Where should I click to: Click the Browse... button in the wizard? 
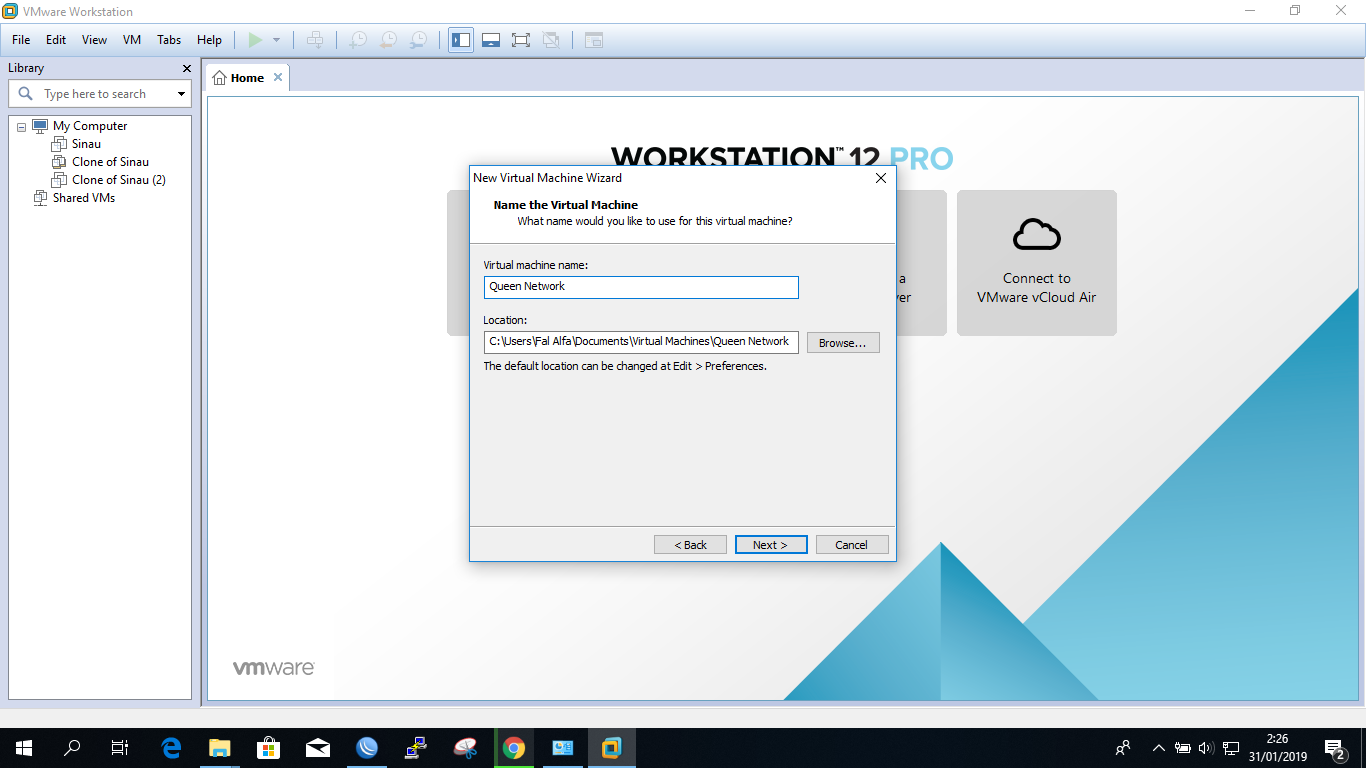click(x=843, y=343)
